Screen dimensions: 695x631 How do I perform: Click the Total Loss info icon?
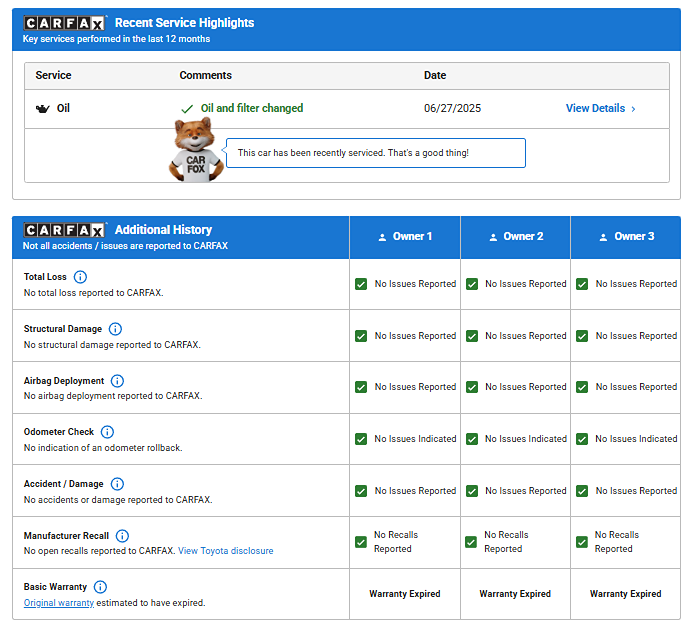(81, 277)
